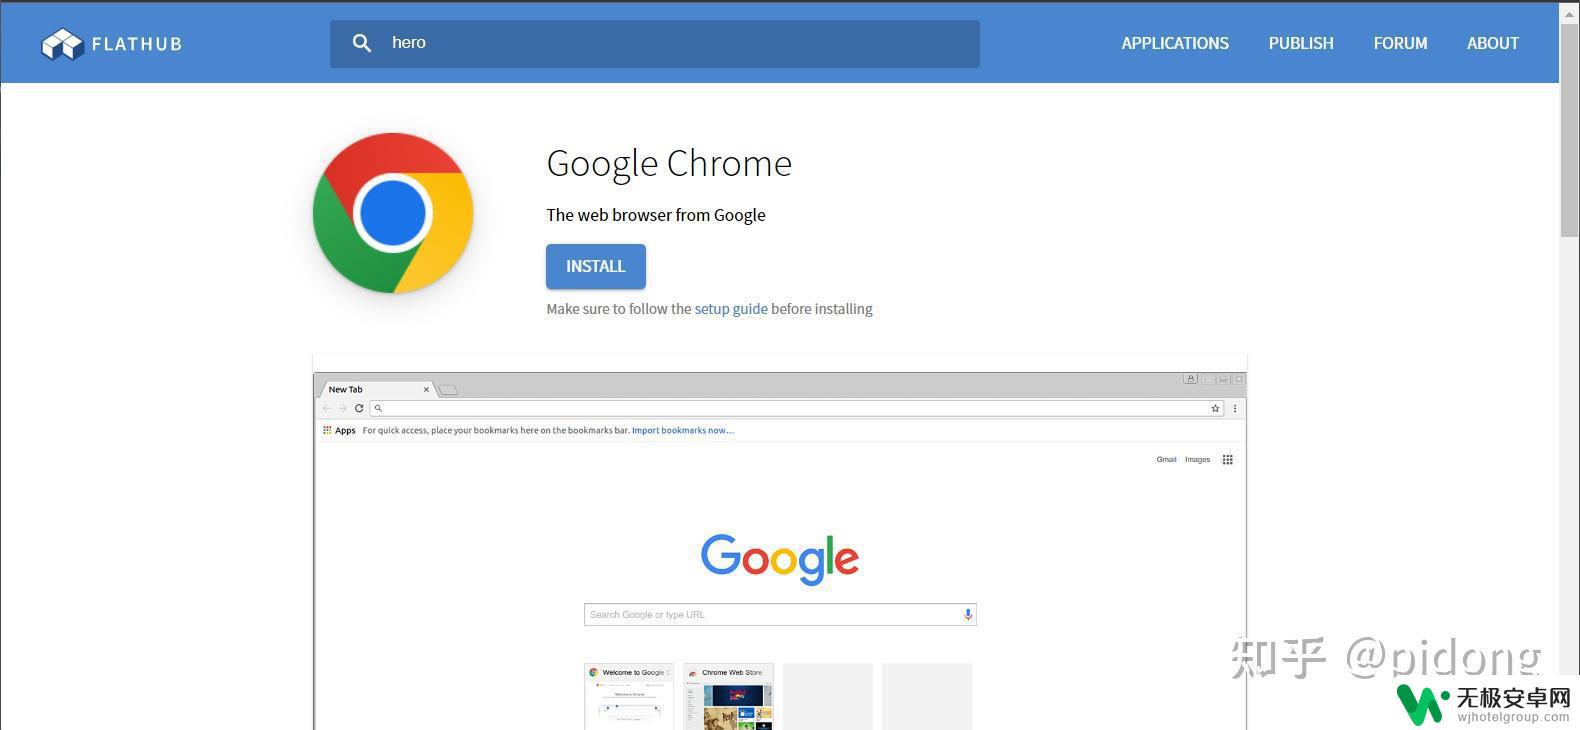Click the magnifier icon in the search bar
This screenshot has height=730, width=1580.
coord(362,43)
